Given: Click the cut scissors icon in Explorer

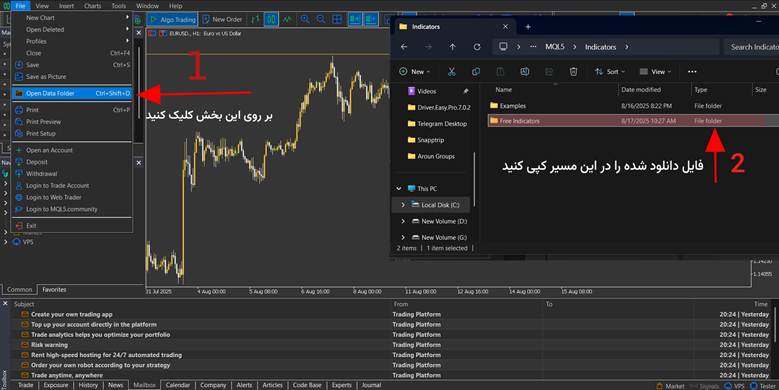Looking at the screenshot, I should tap(452, 72).
